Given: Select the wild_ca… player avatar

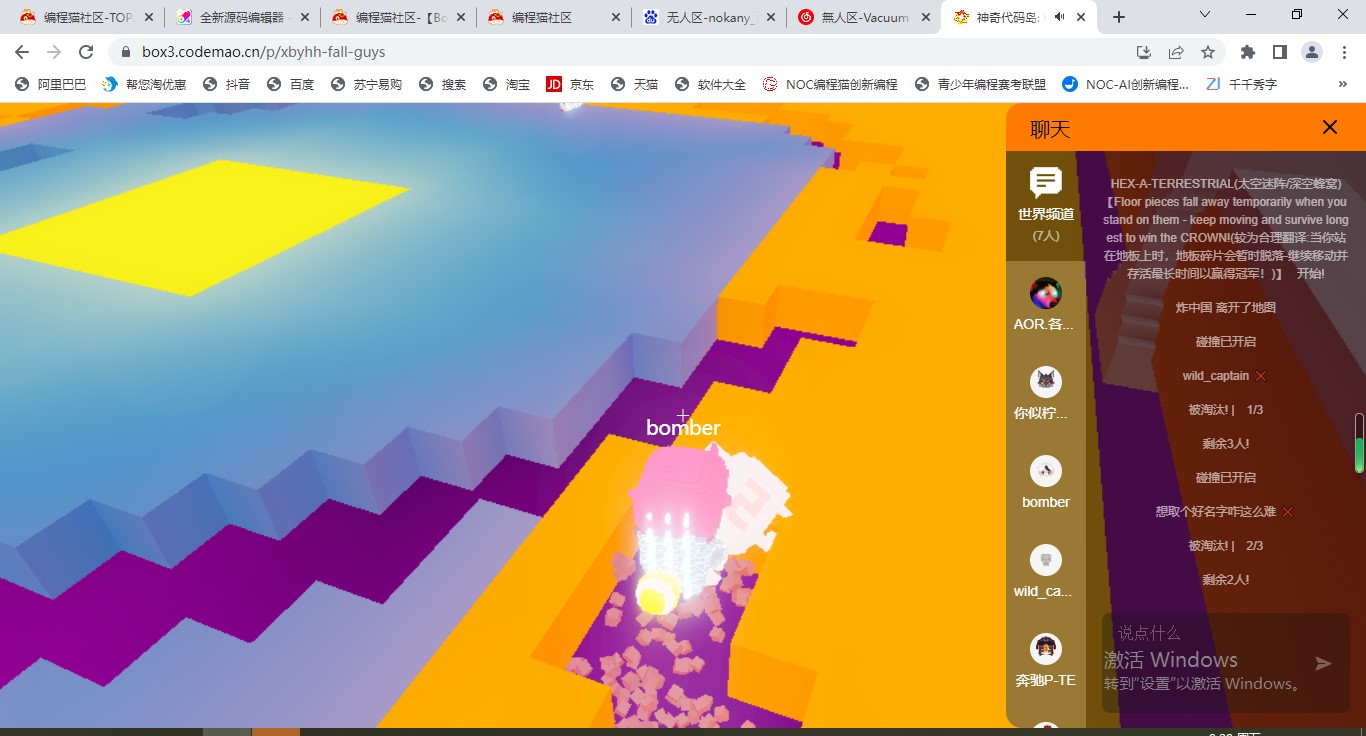Looking at the screenshot, I should tap(1046, 560).
